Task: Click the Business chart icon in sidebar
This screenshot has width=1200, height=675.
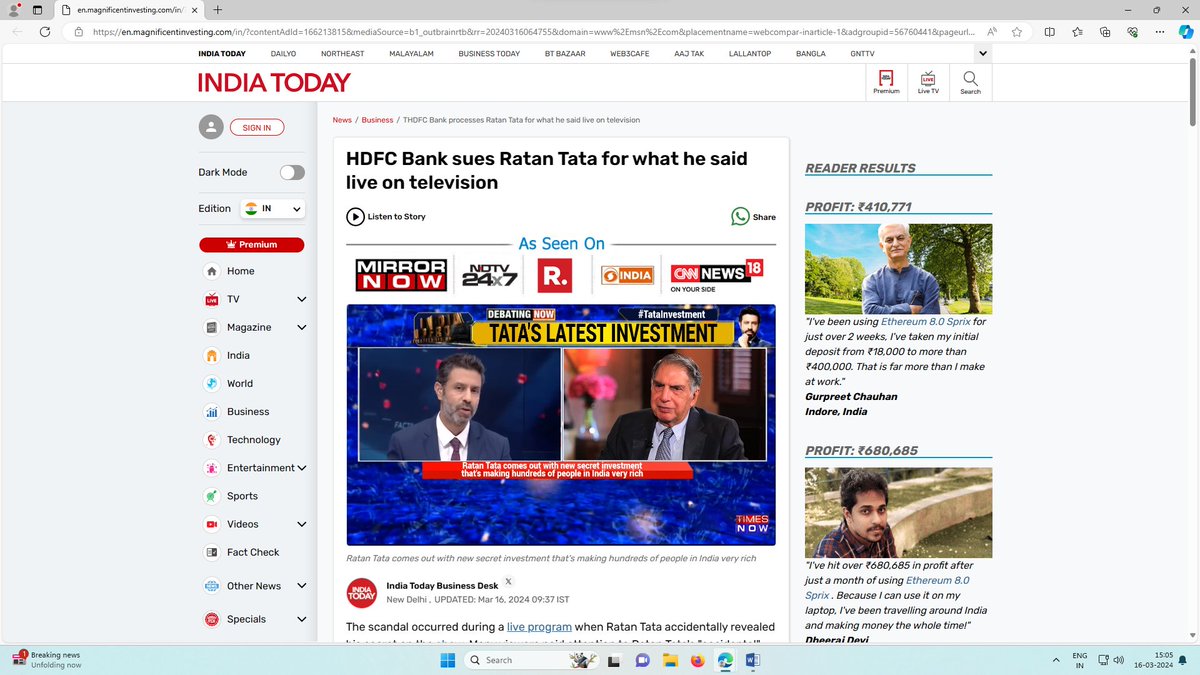Action: [x=211, y=411]
